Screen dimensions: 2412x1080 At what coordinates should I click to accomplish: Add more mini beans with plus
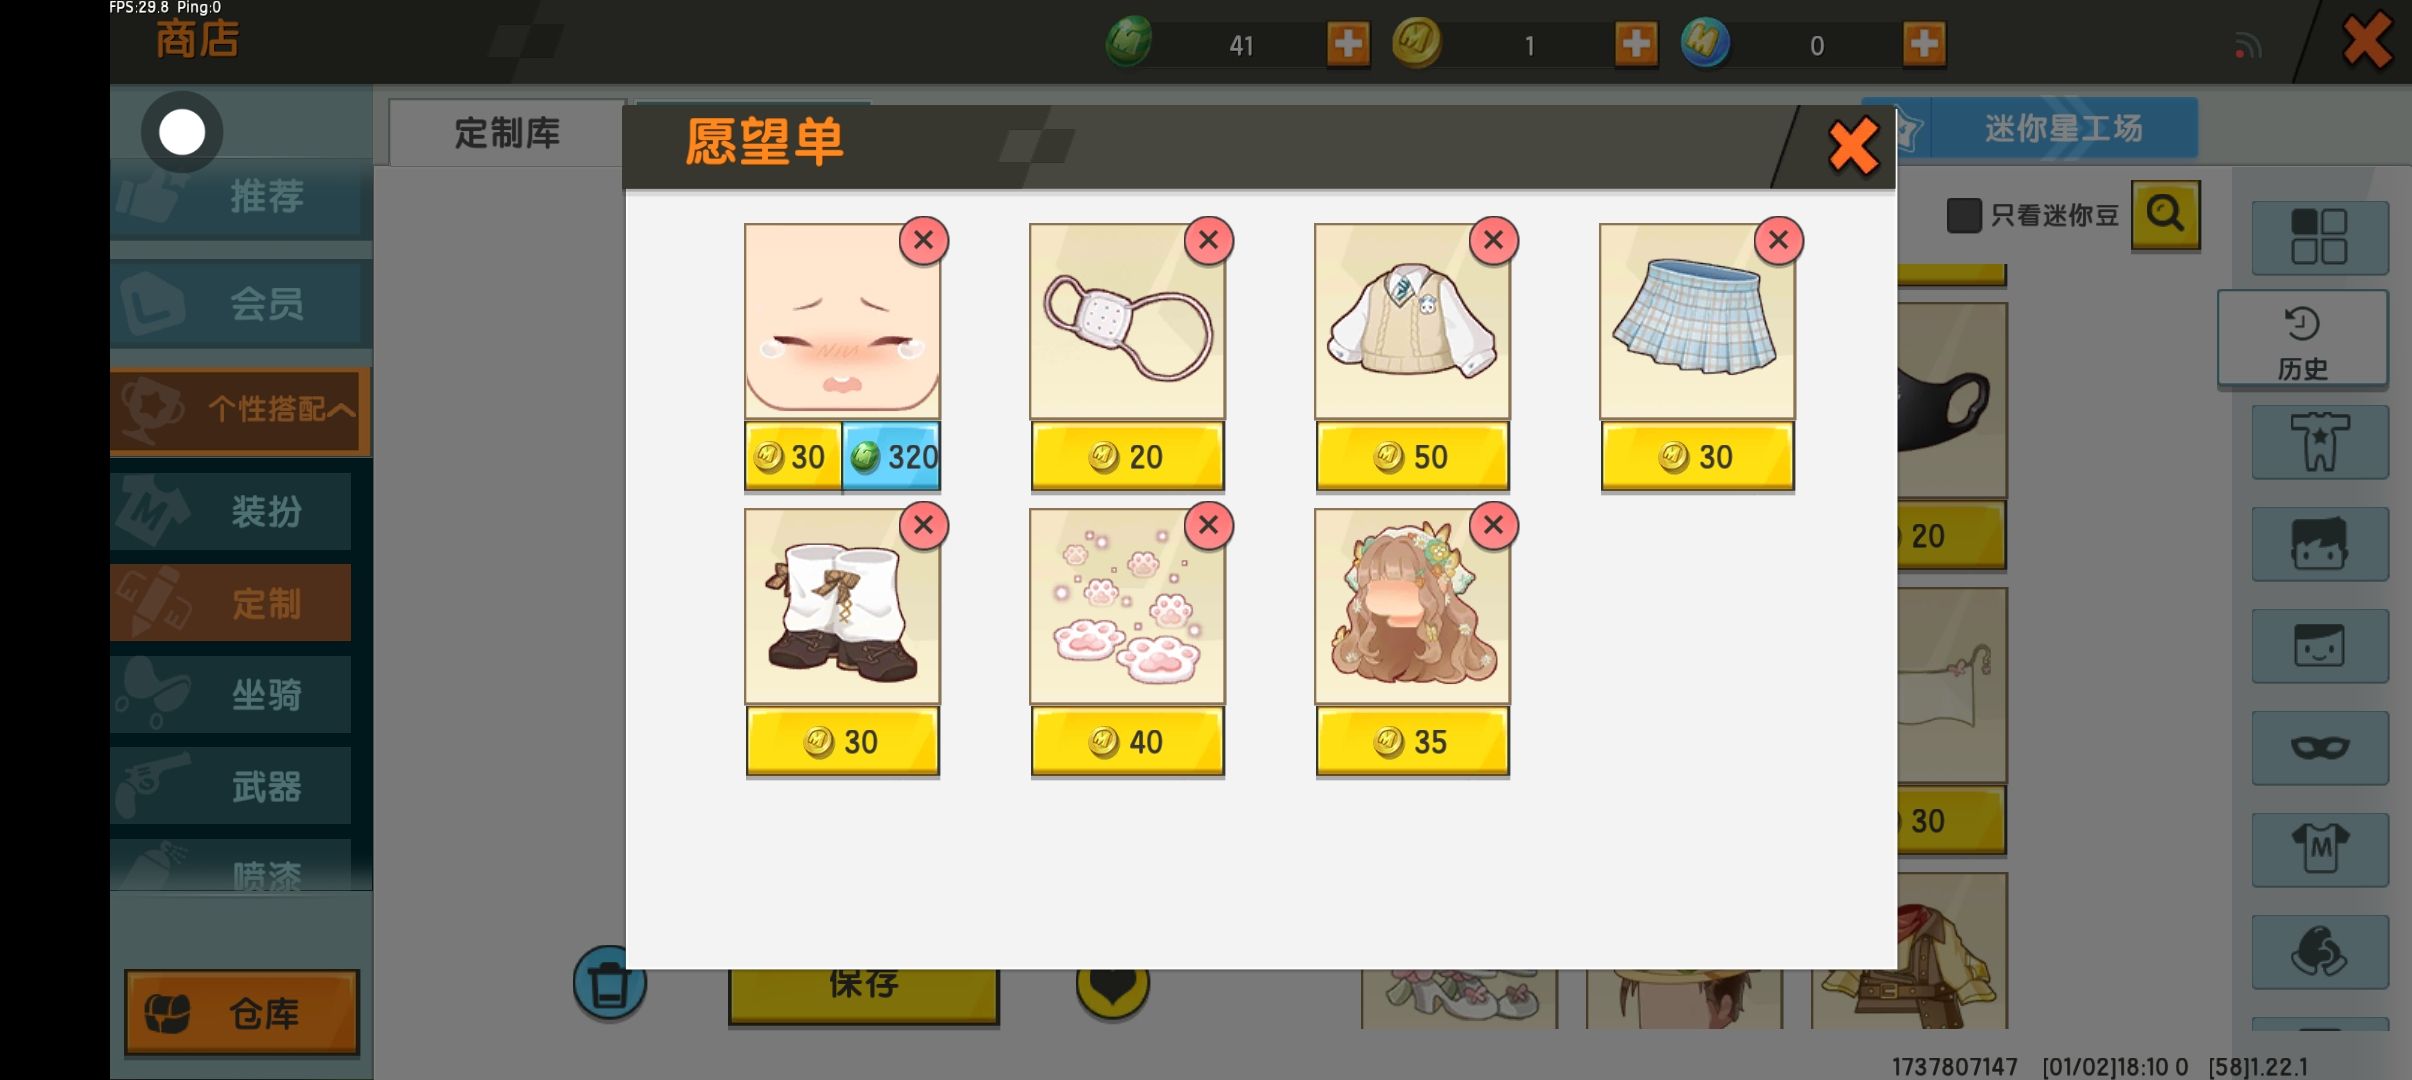[x=1348, y=44]
